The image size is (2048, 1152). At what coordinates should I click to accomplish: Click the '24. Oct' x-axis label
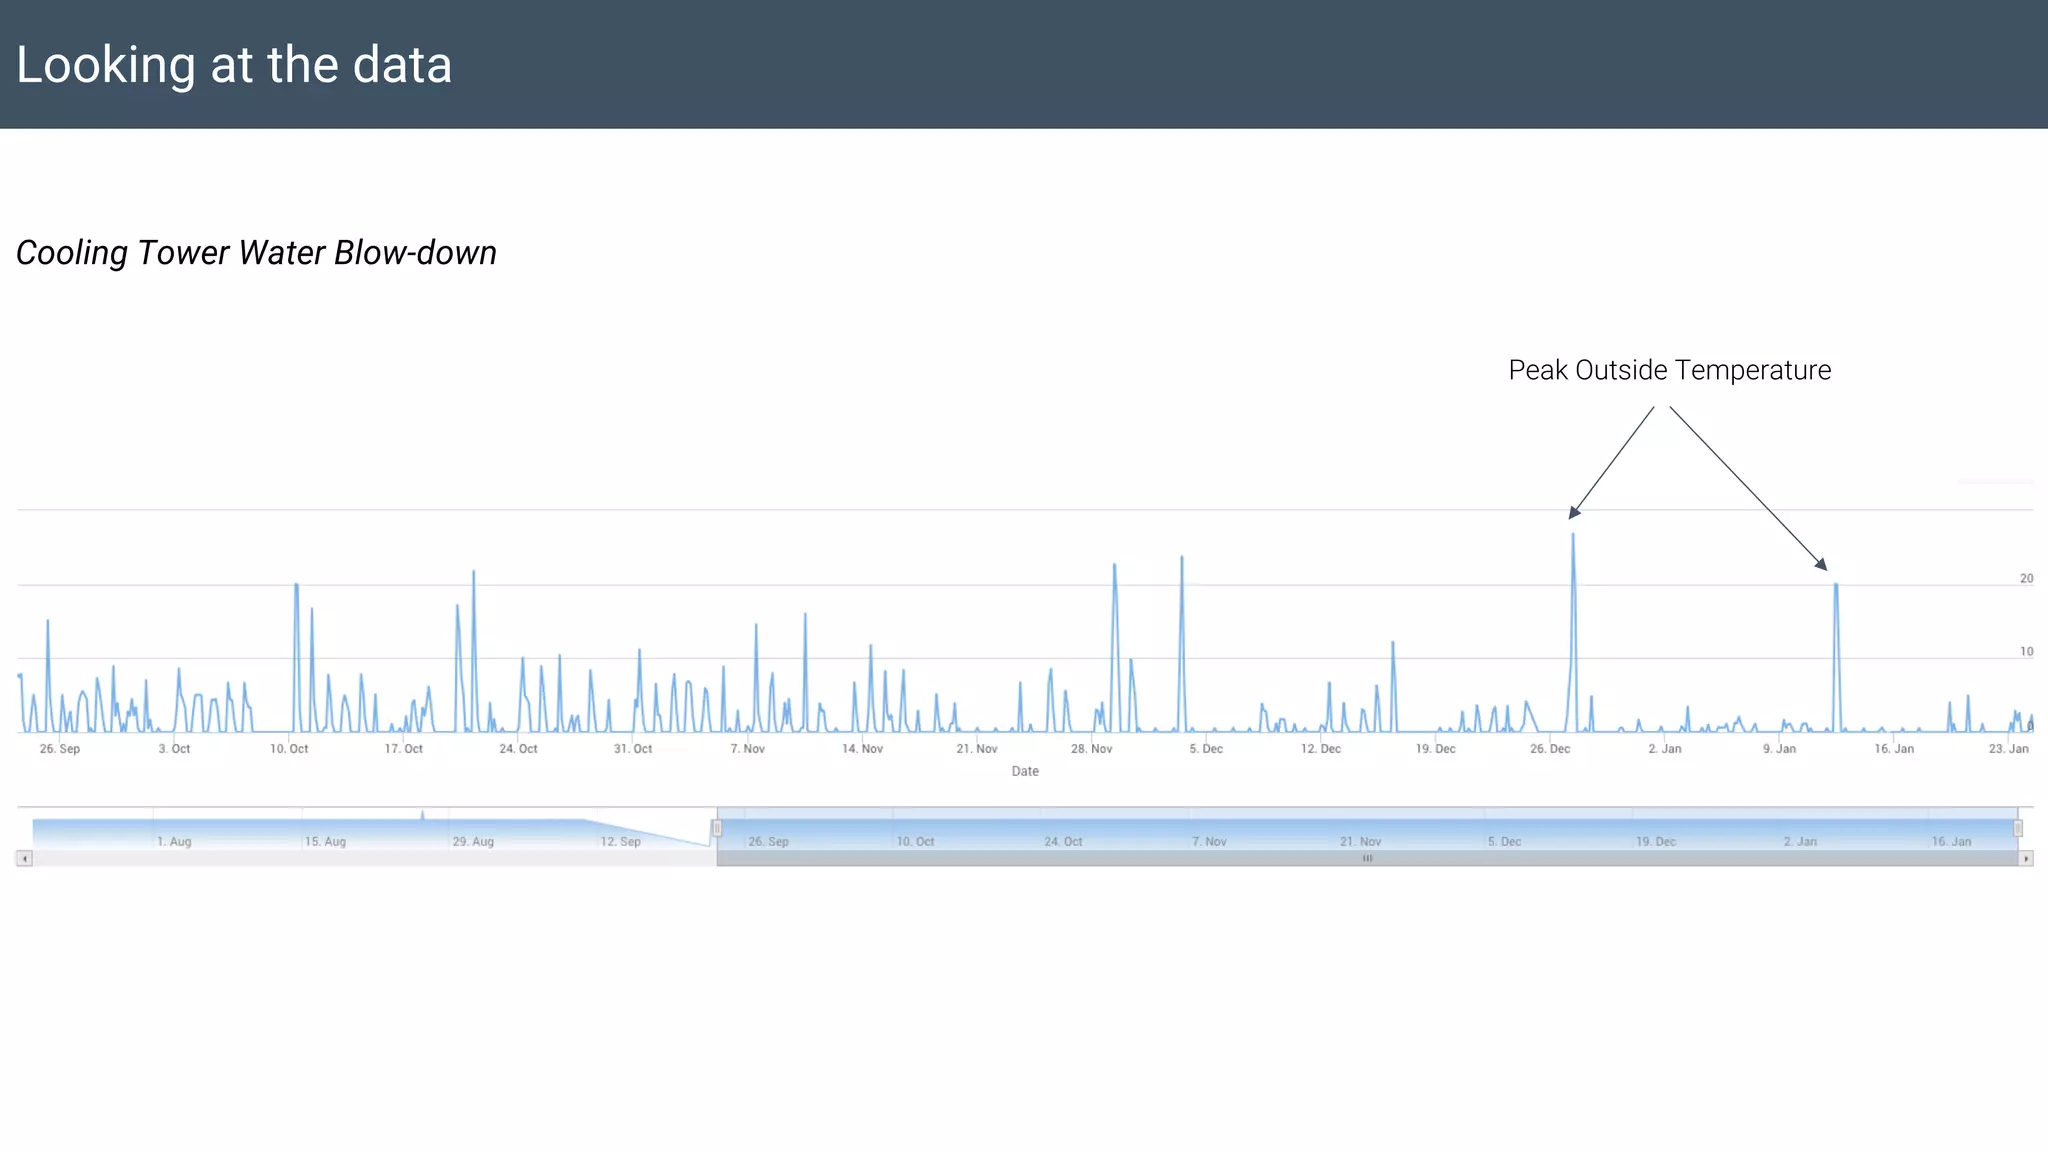518,749
